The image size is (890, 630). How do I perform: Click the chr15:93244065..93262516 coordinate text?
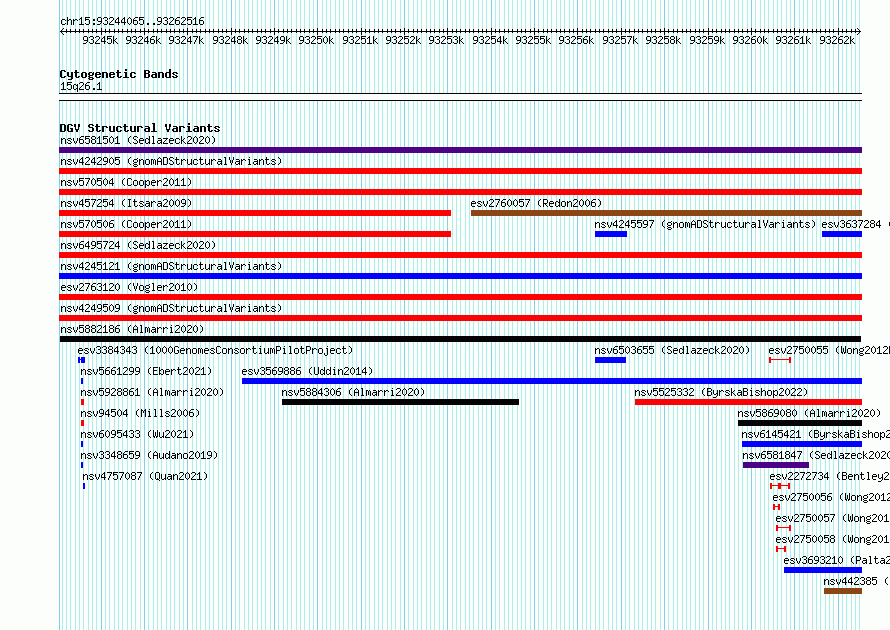pos(132,21)
